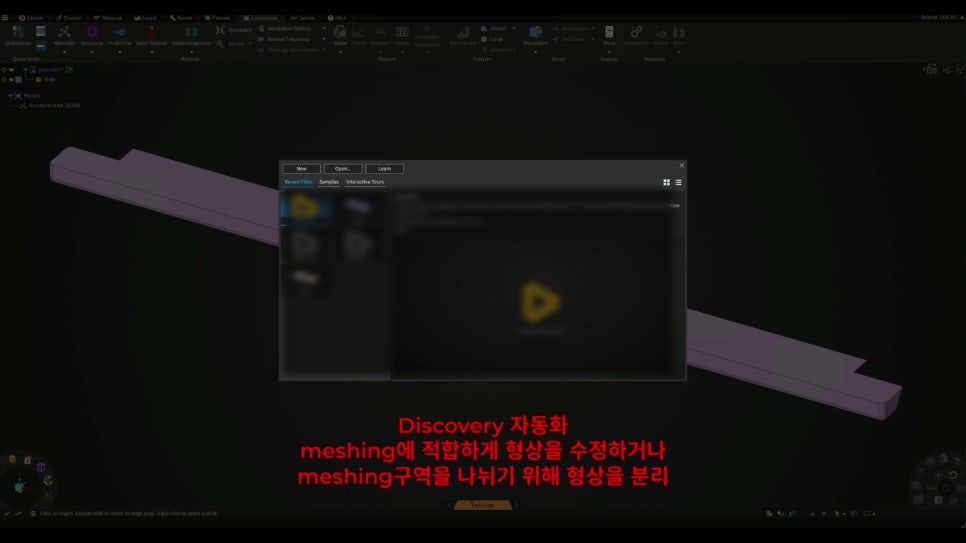Select the Structural steel material in the tree
The width and height of the screenshot is (966, 543).
[50, 105]
